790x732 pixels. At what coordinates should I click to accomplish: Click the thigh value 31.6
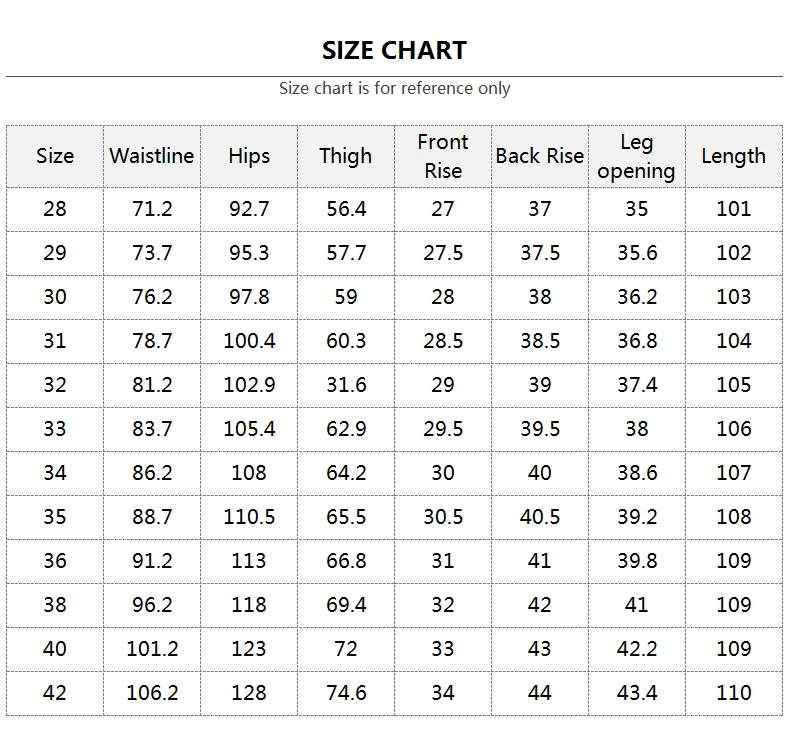[x=346, y=385]
